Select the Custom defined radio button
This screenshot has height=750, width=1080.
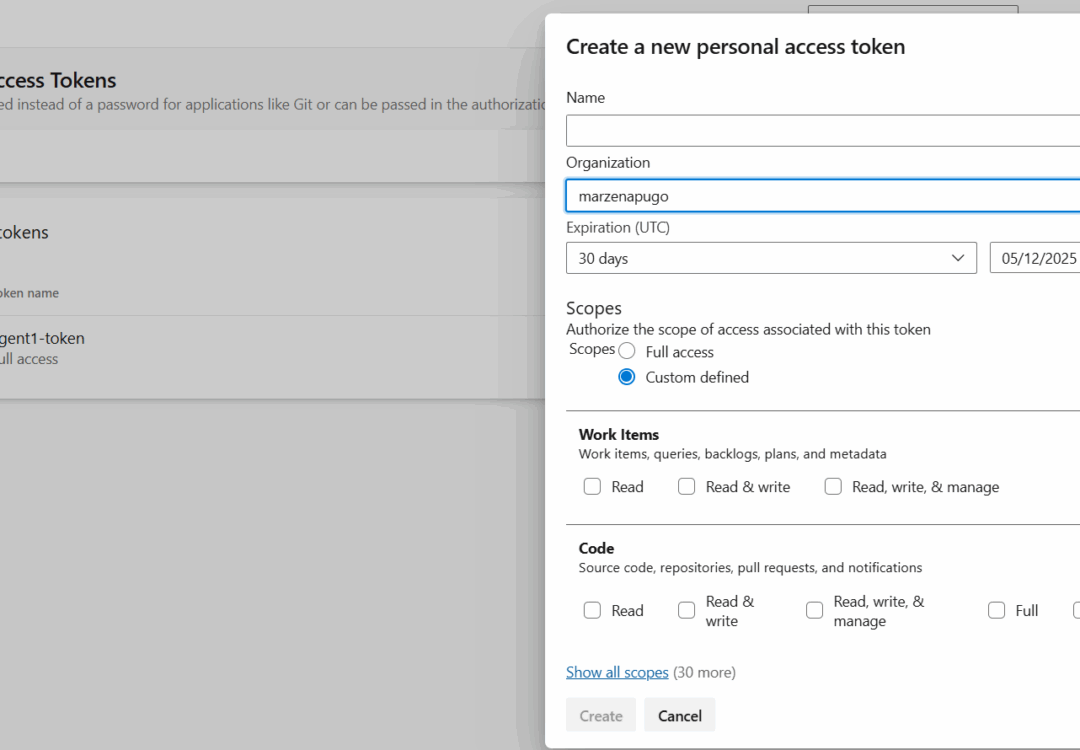point(626,377)
